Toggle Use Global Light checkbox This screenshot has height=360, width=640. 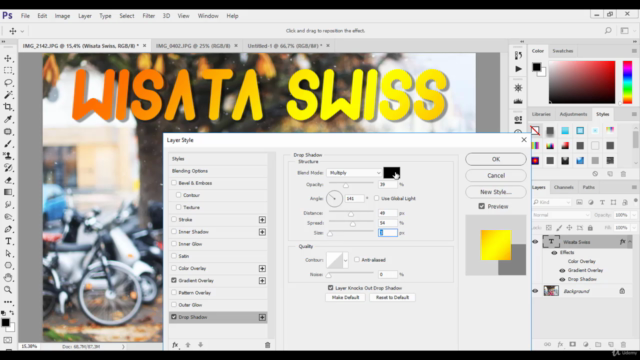(376, 198)
